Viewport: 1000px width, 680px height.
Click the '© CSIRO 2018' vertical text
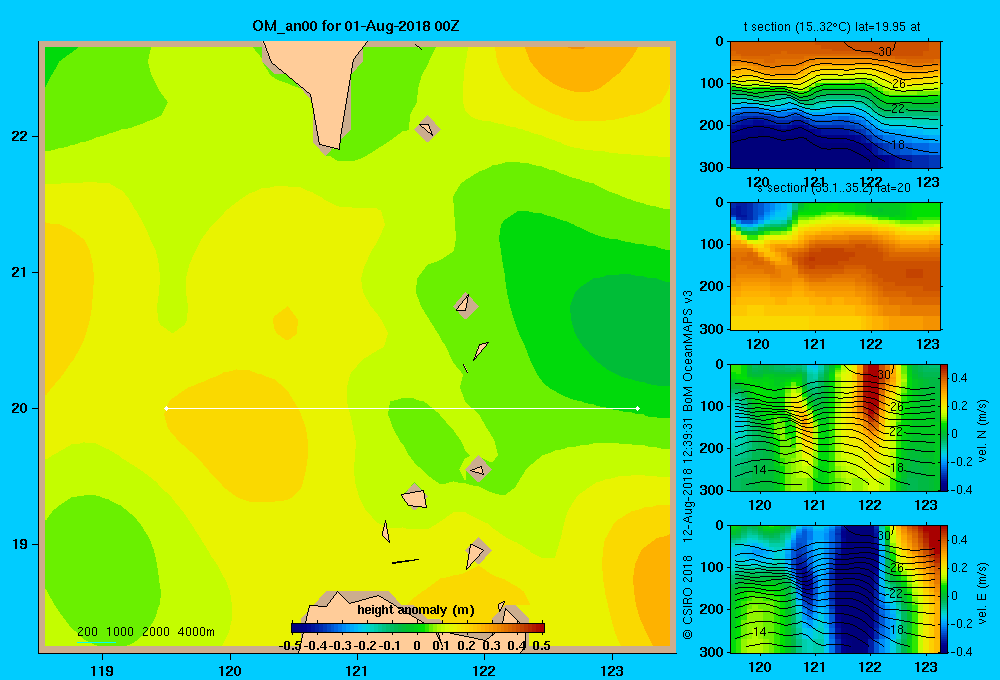pos(688,596)
